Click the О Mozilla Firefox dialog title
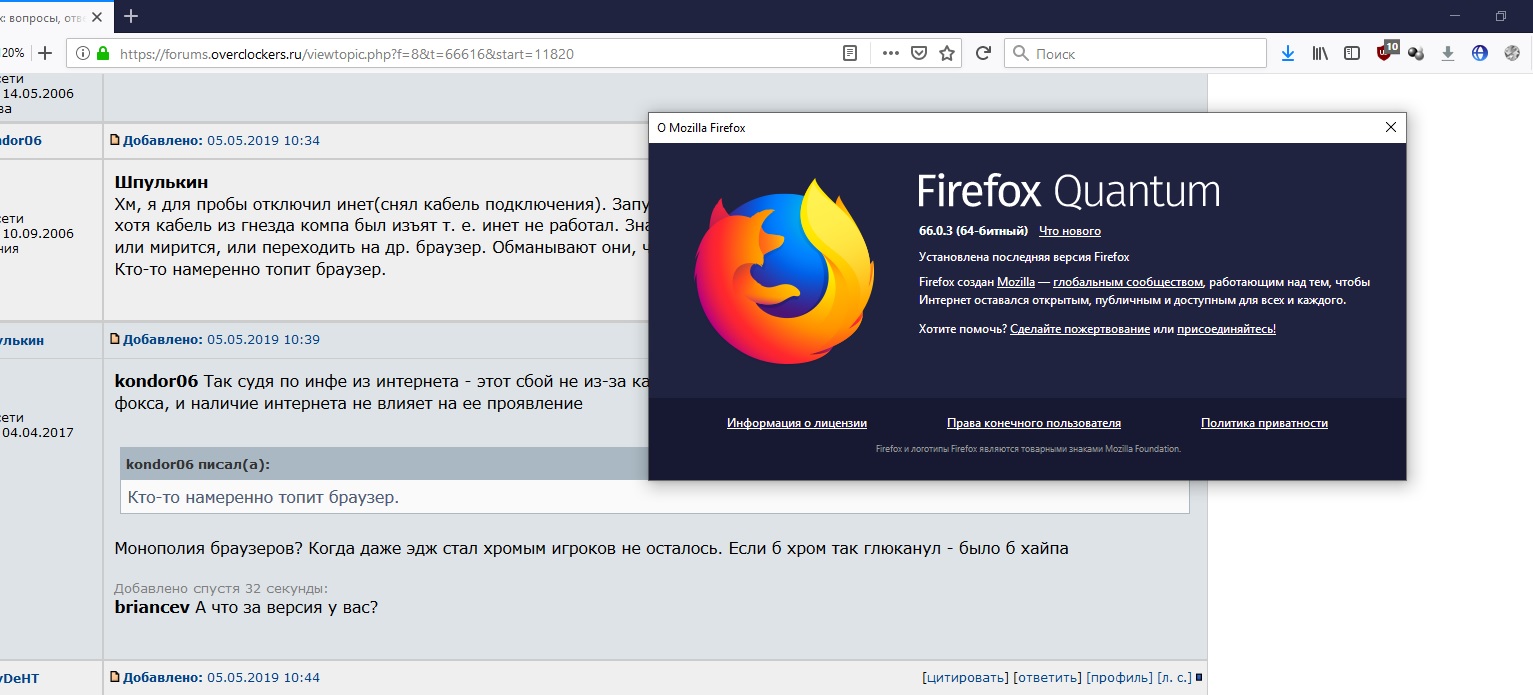Screen dimensions: 1533x695 pyautogui.click(x=701, y=127)
